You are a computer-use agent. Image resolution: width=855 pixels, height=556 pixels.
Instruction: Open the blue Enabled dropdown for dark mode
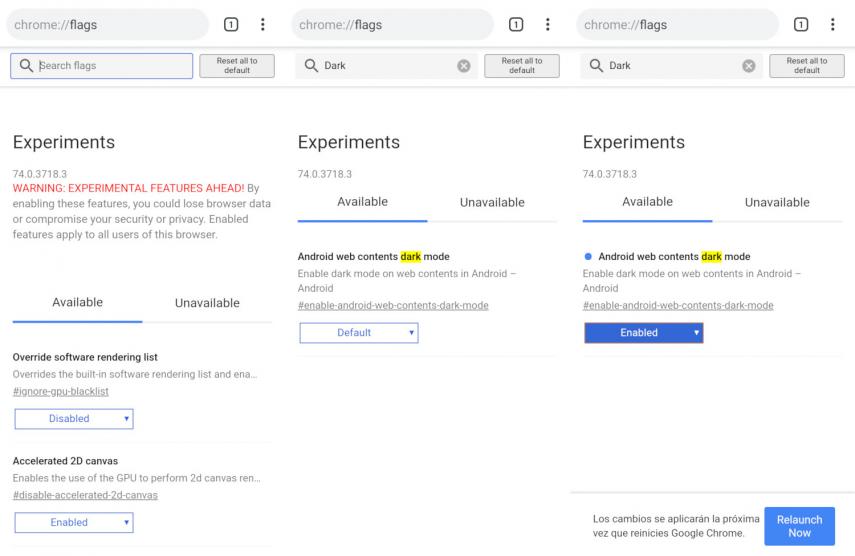[x=643, y=333]
